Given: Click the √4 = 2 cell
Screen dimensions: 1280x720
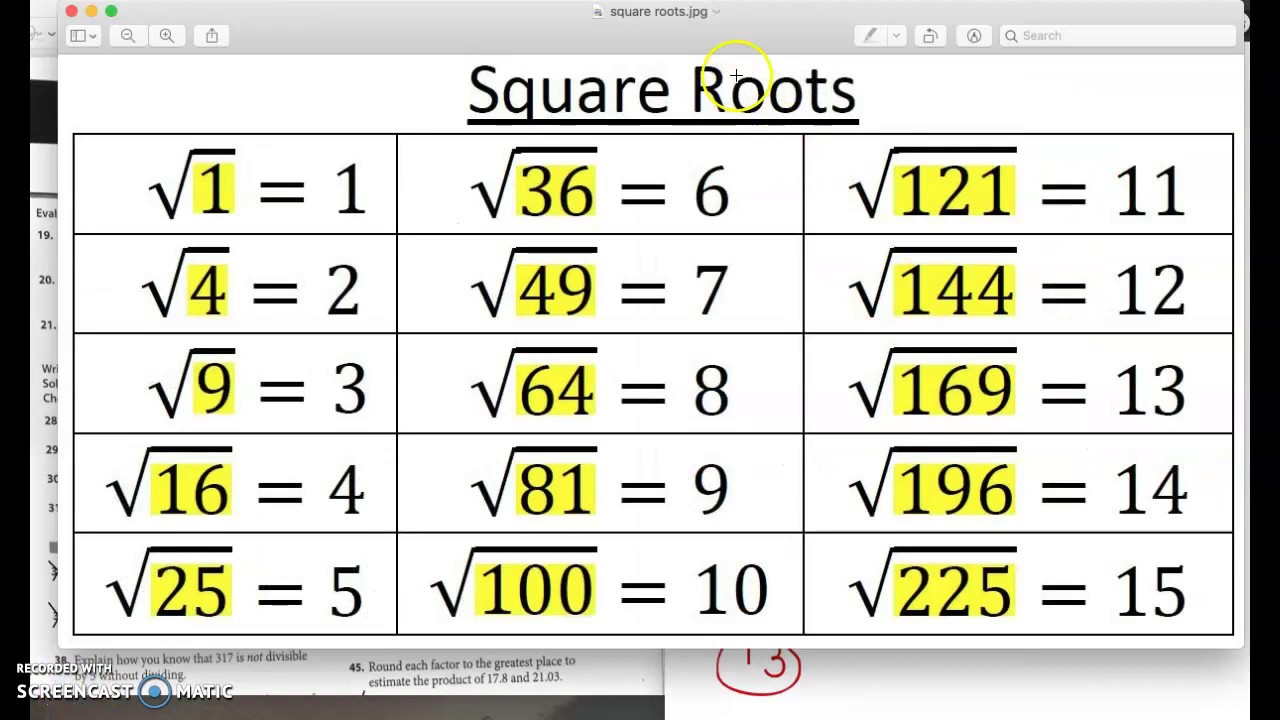Looking at the screenshot, I should point(235,284).
